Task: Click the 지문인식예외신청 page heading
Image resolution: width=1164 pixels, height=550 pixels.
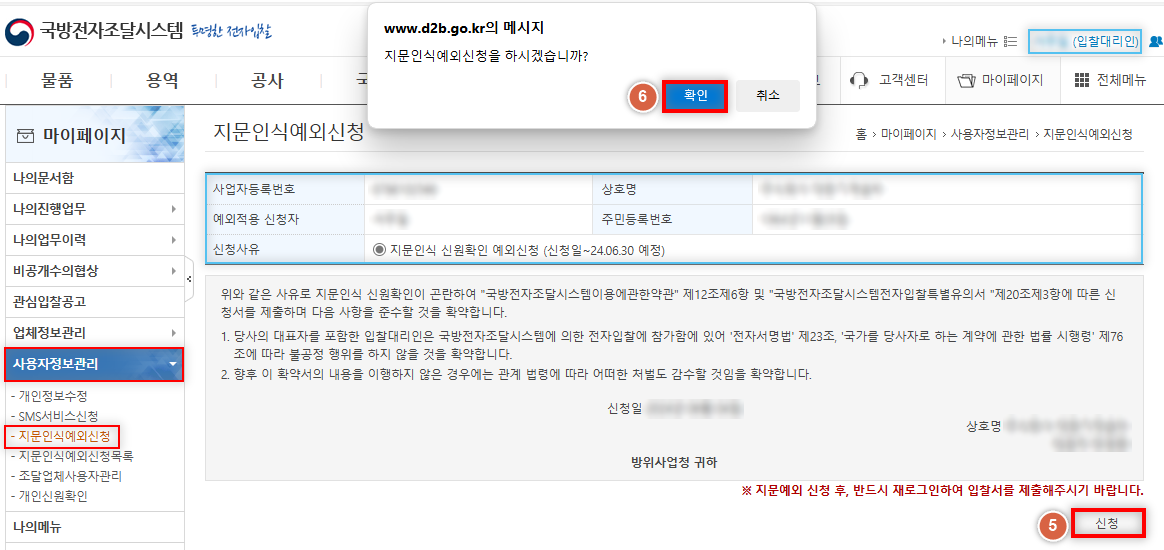Action: coord(289,132)
